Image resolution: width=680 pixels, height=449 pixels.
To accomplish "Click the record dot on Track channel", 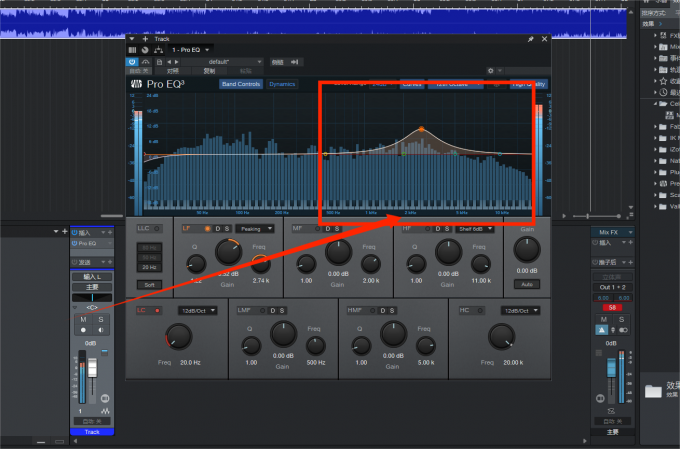I will click(x=83, y=330).
